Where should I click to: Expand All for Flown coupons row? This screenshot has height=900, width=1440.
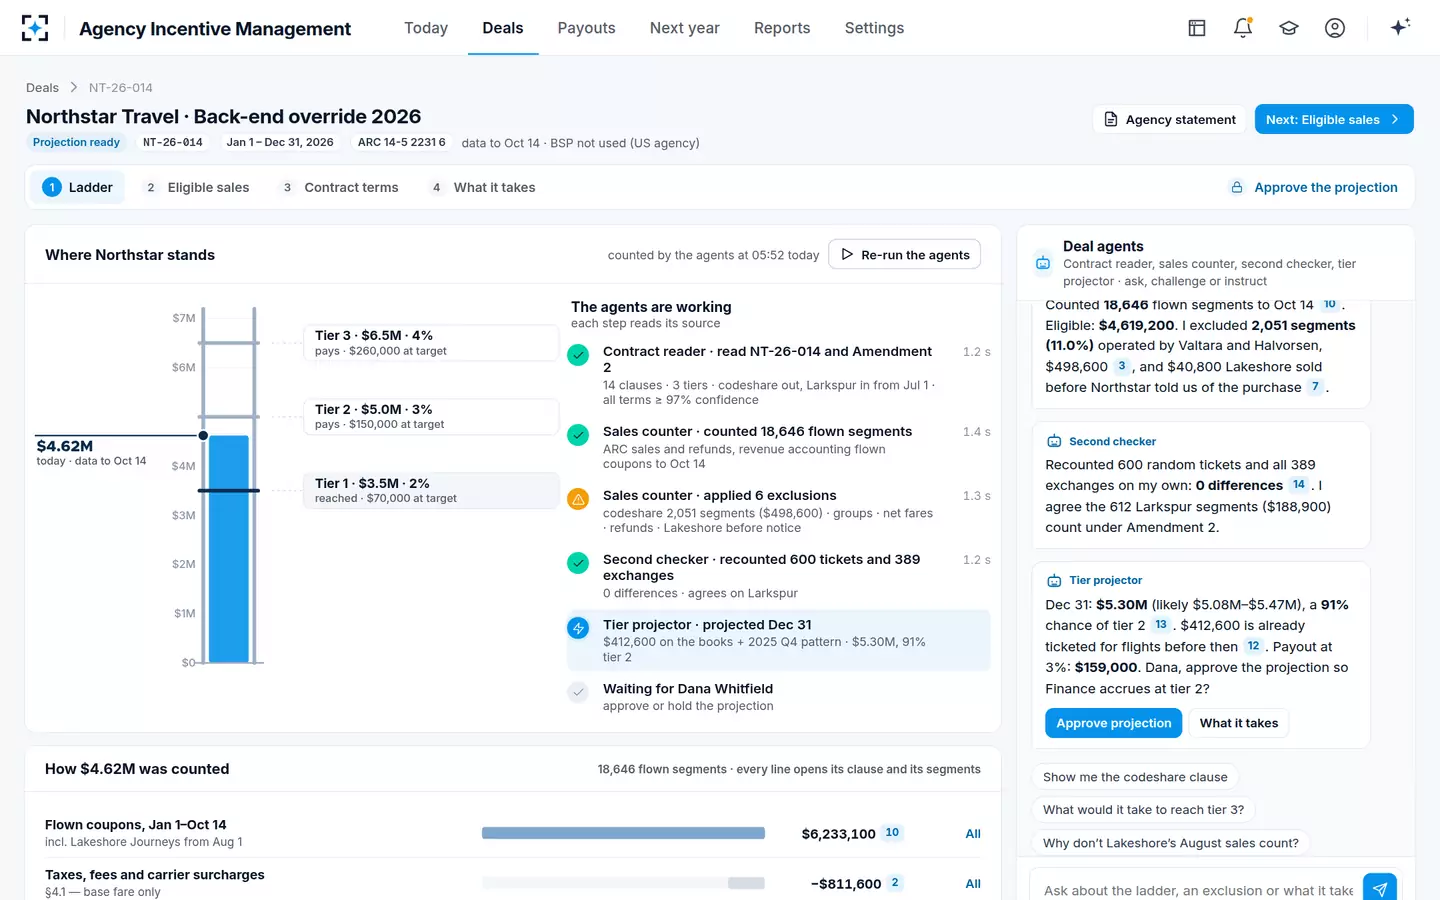(x=973, y=833)
